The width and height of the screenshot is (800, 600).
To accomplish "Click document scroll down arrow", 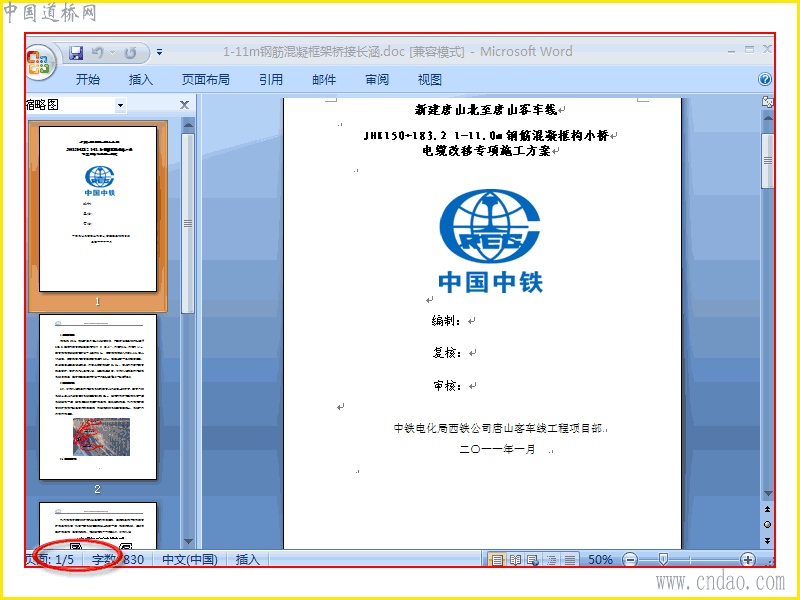I will (x=767, y=494).
